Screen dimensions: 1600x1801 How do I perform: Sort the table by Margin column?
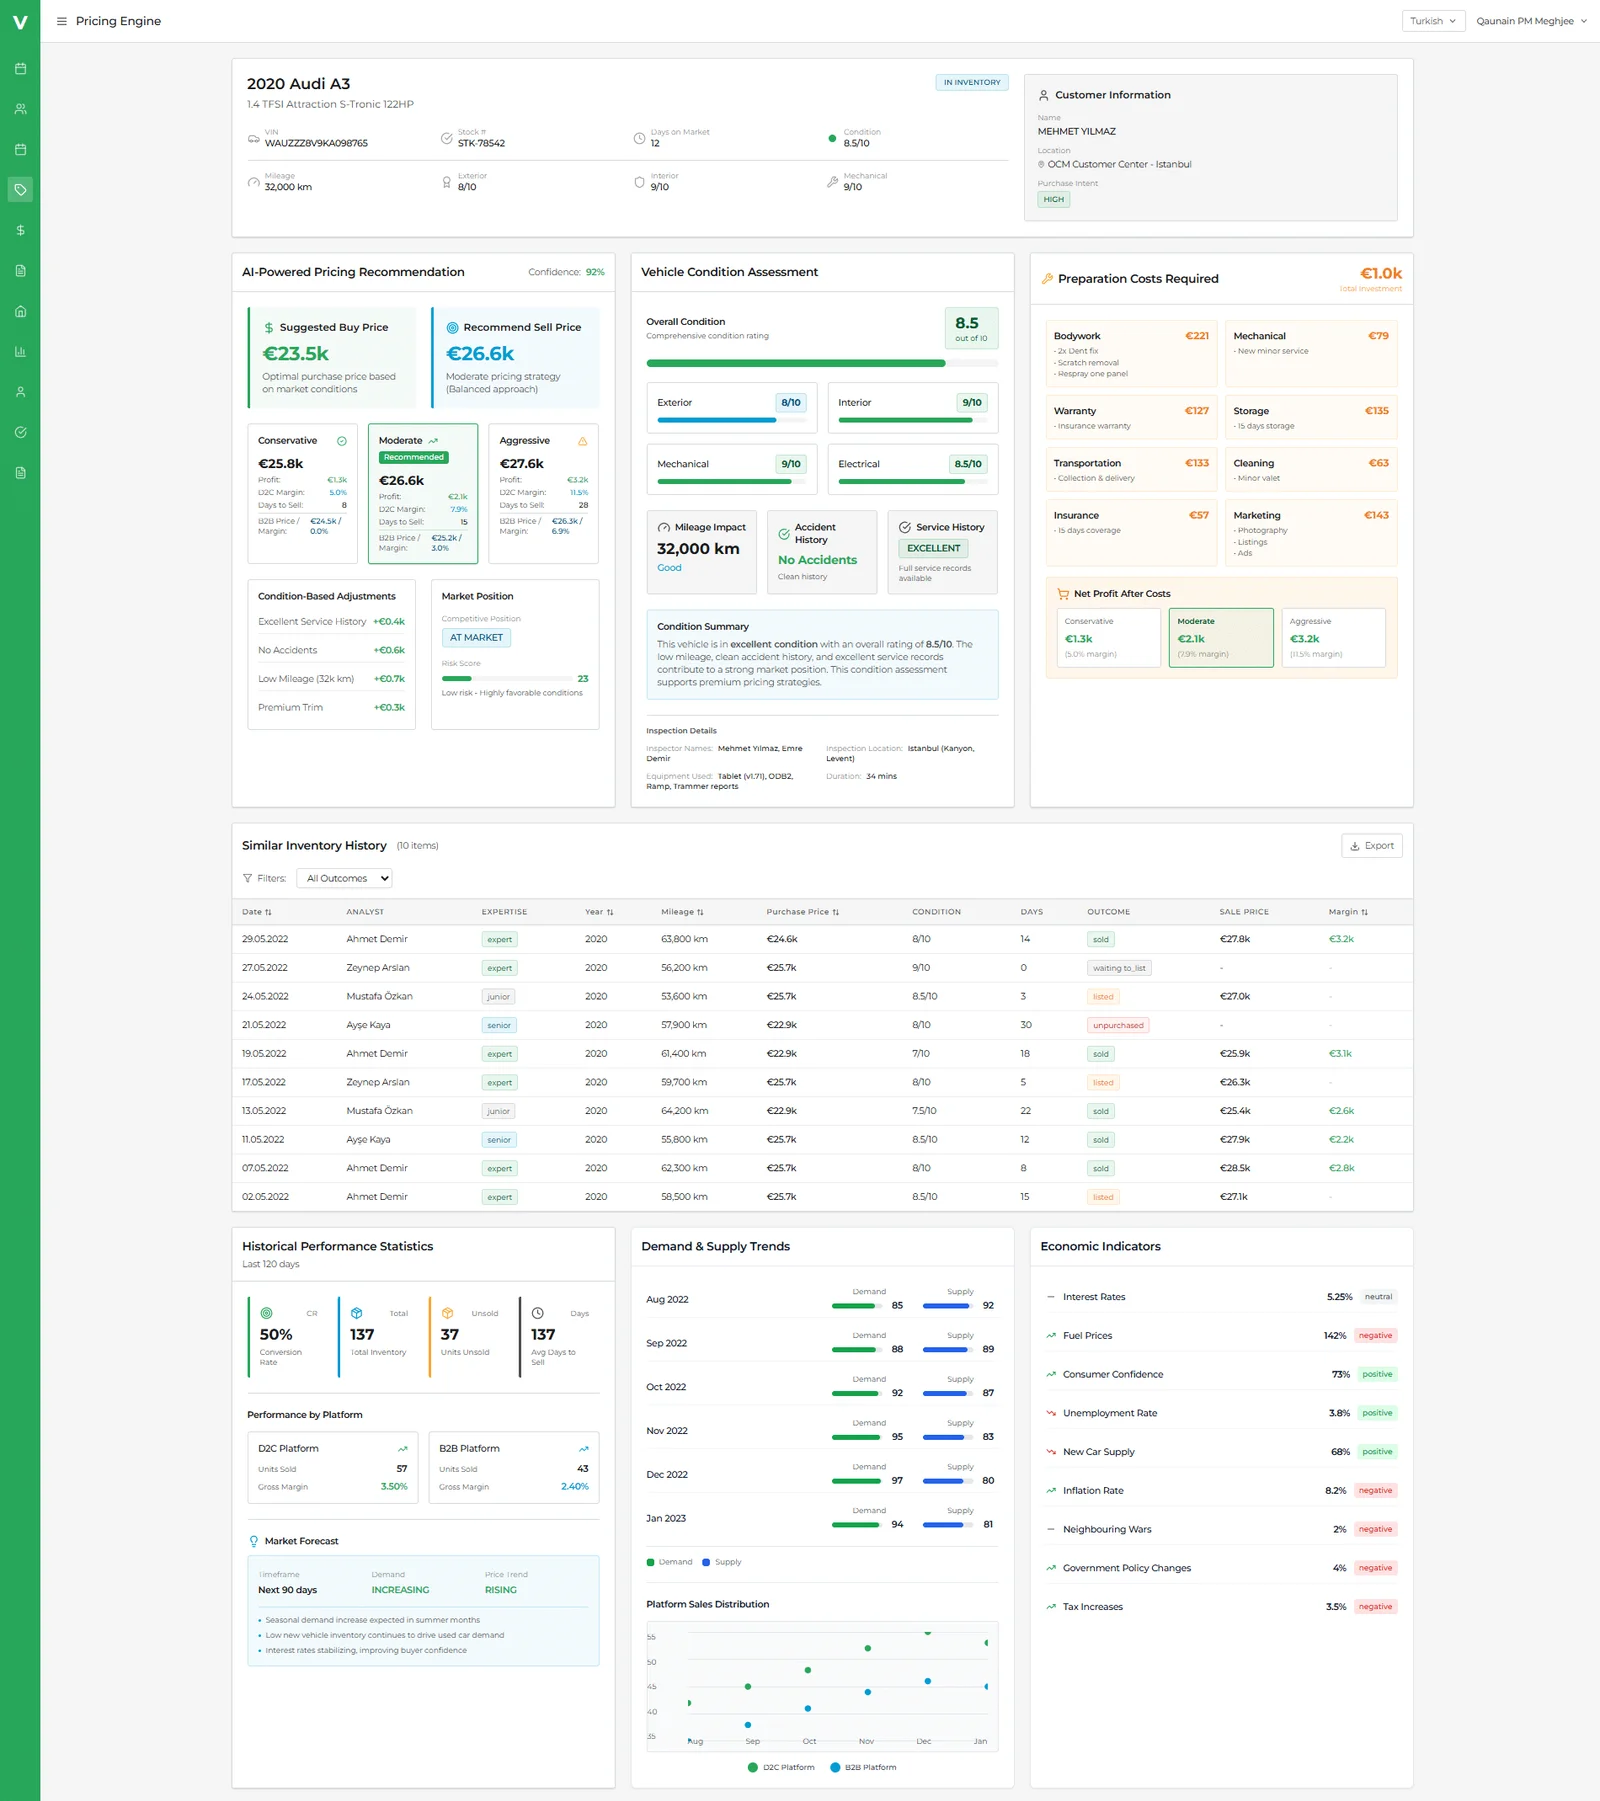coord(1347,912)
